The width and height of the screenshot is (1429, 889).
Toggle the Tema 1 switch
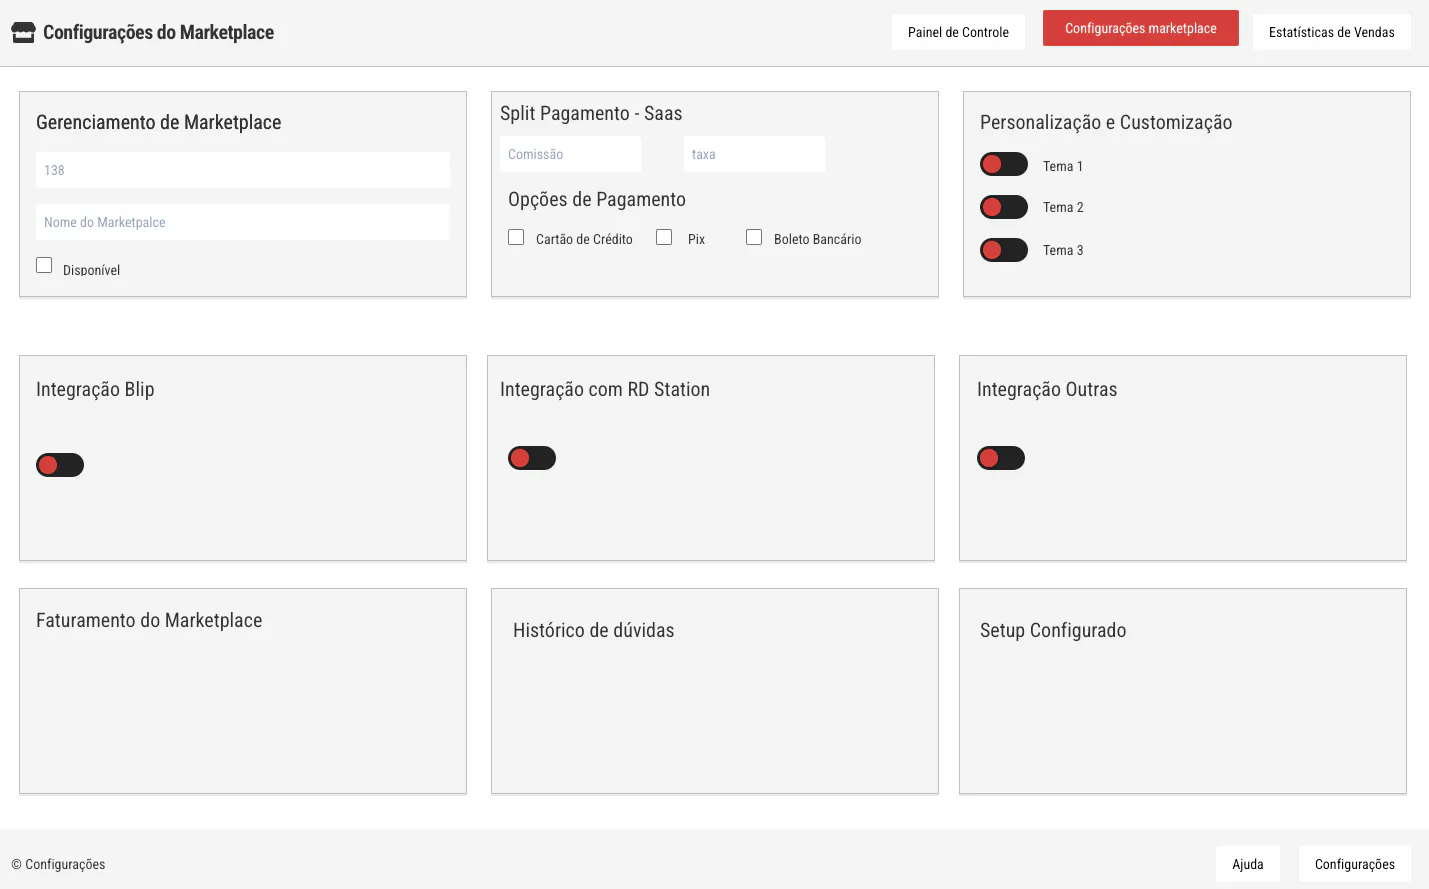pyautogui.click(x=1004, y=164)
